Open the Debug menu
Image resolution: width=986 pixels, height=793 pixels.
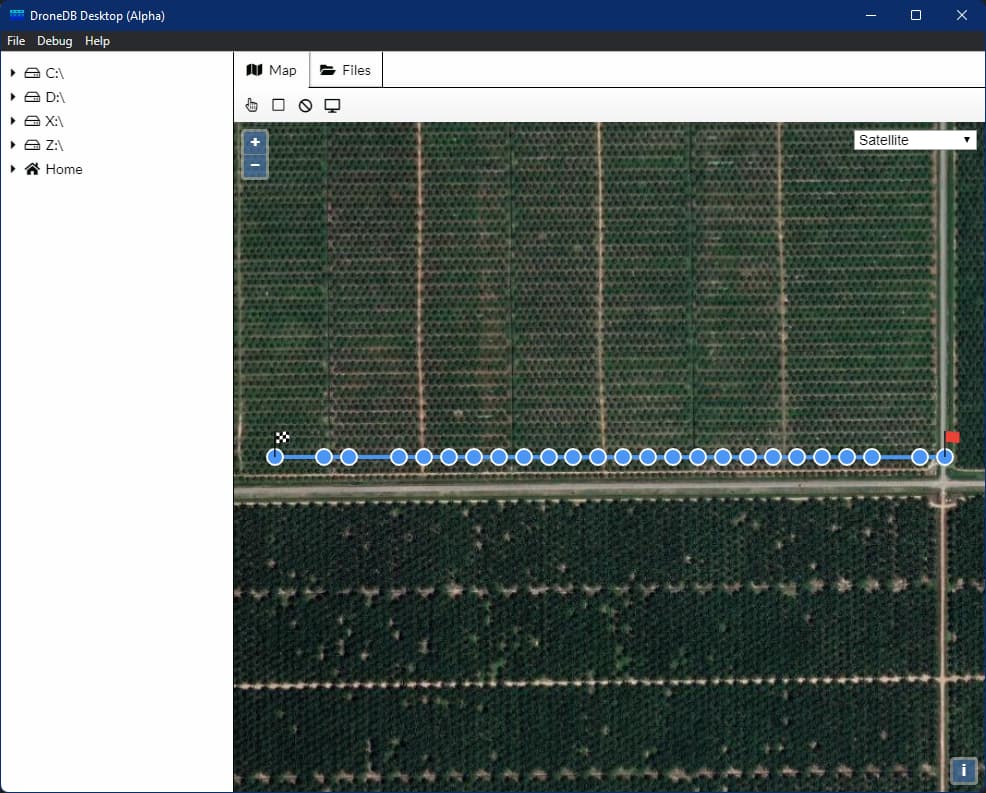(x=55, y=41)
